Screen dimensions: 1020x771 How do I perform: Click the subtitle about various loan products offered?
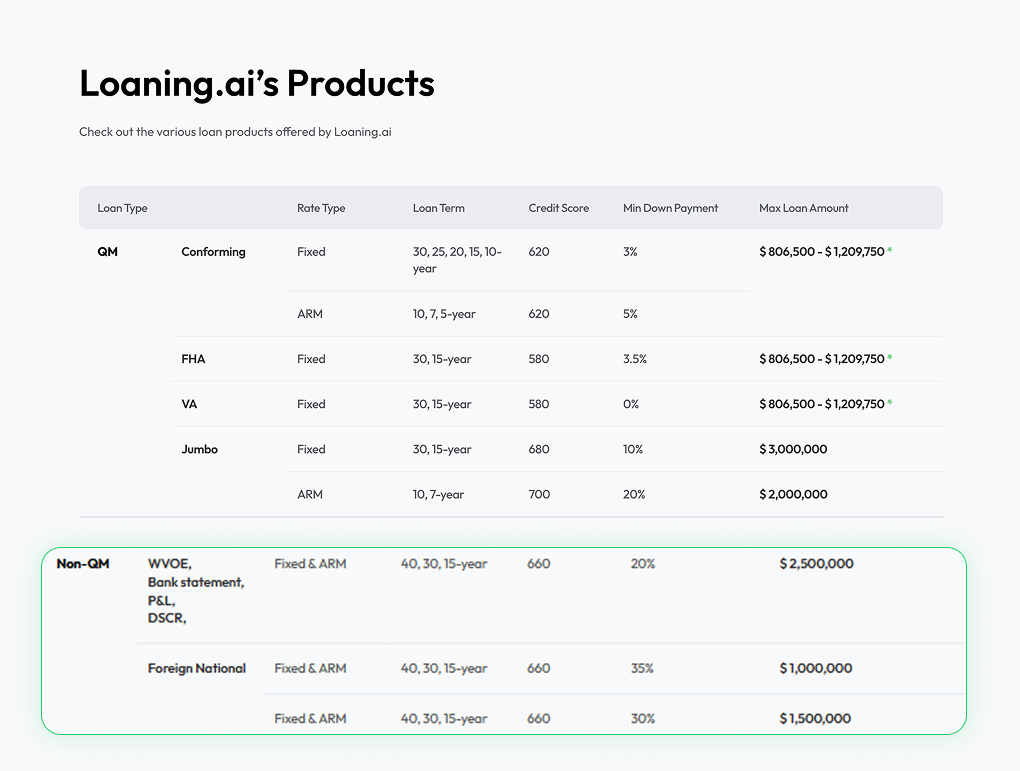click(x=235, y=132)
